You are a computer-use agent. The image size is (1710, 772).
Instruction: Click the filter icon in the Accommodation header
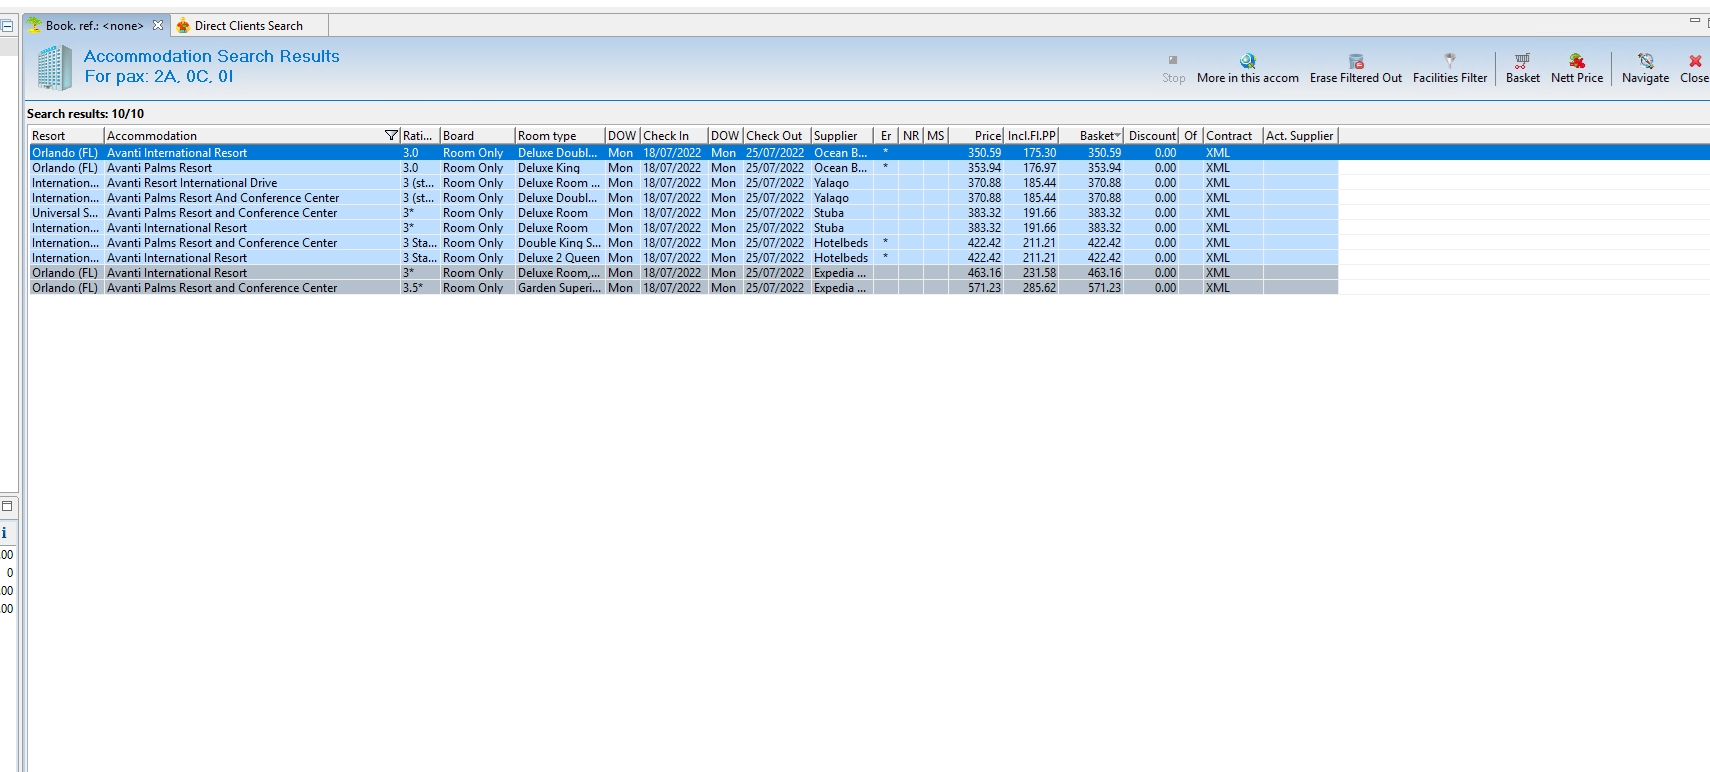391,136
